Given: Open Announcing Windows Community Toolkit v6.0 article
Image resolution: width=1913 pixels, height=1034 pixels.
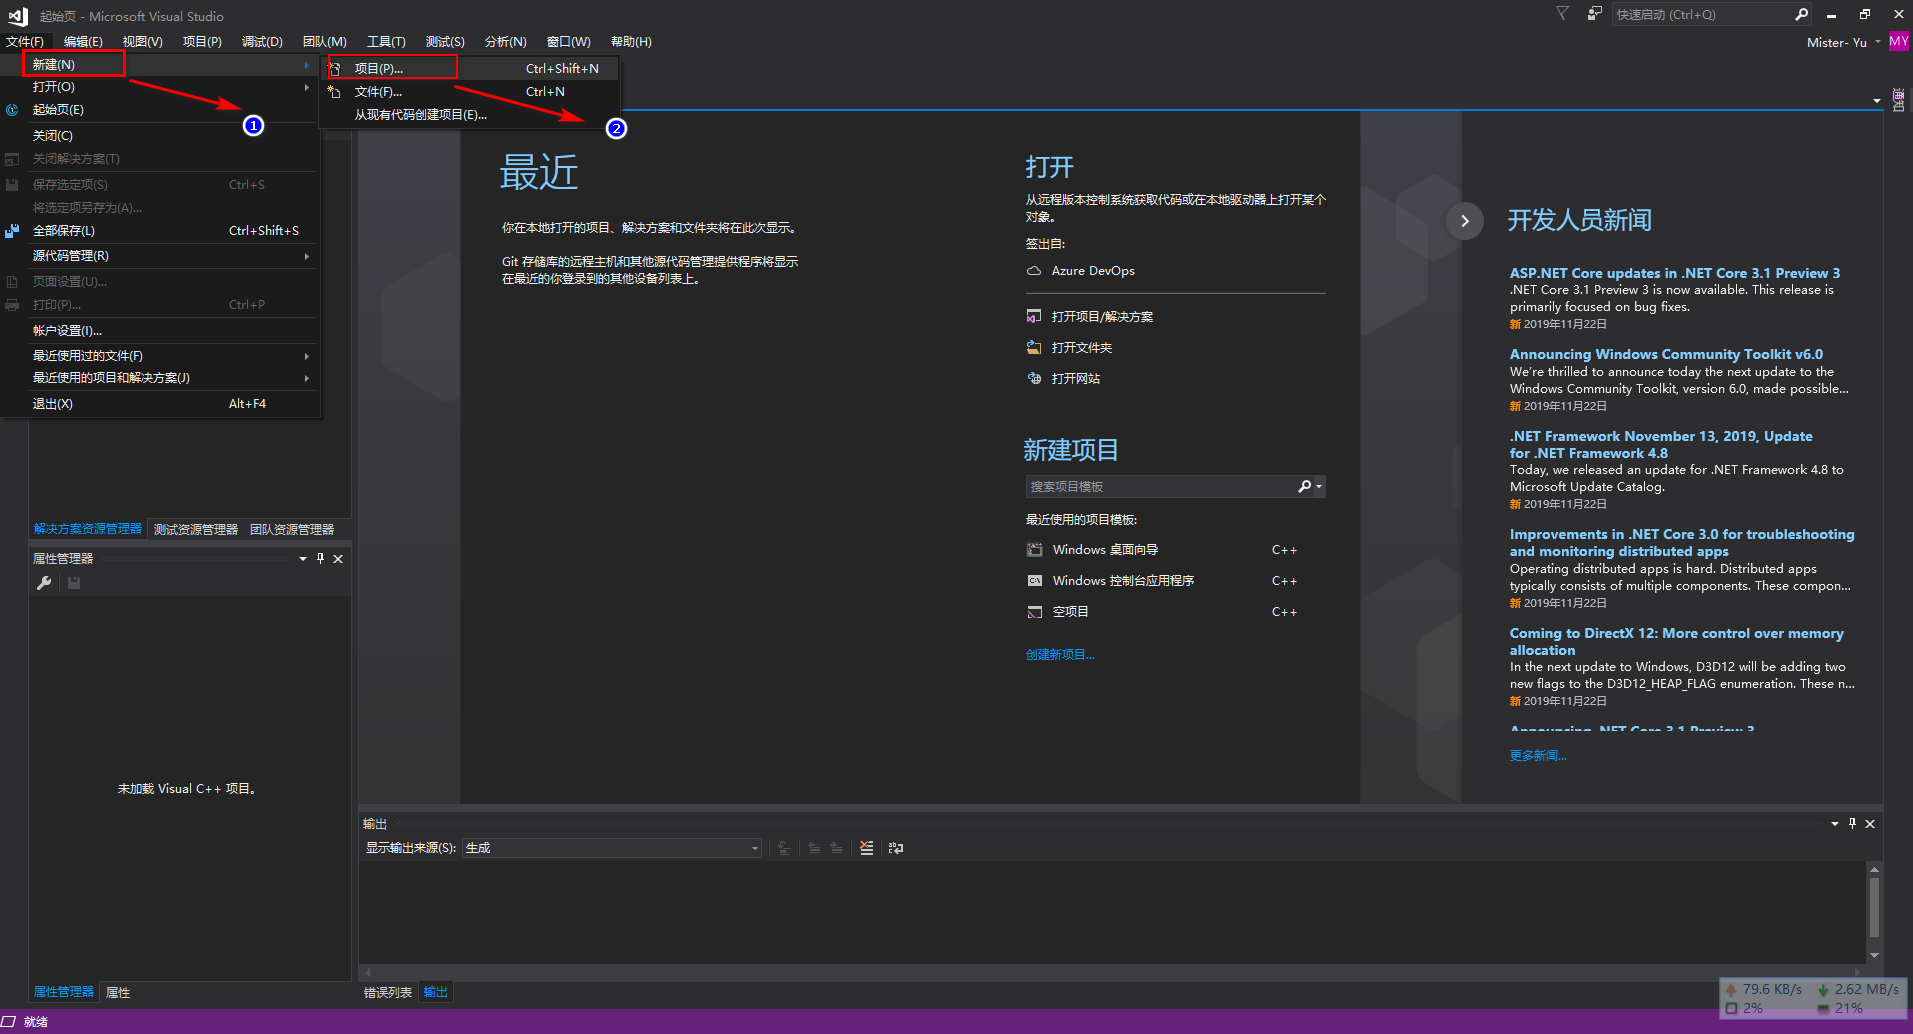Looking at the screenshot, I should 1666,355.
